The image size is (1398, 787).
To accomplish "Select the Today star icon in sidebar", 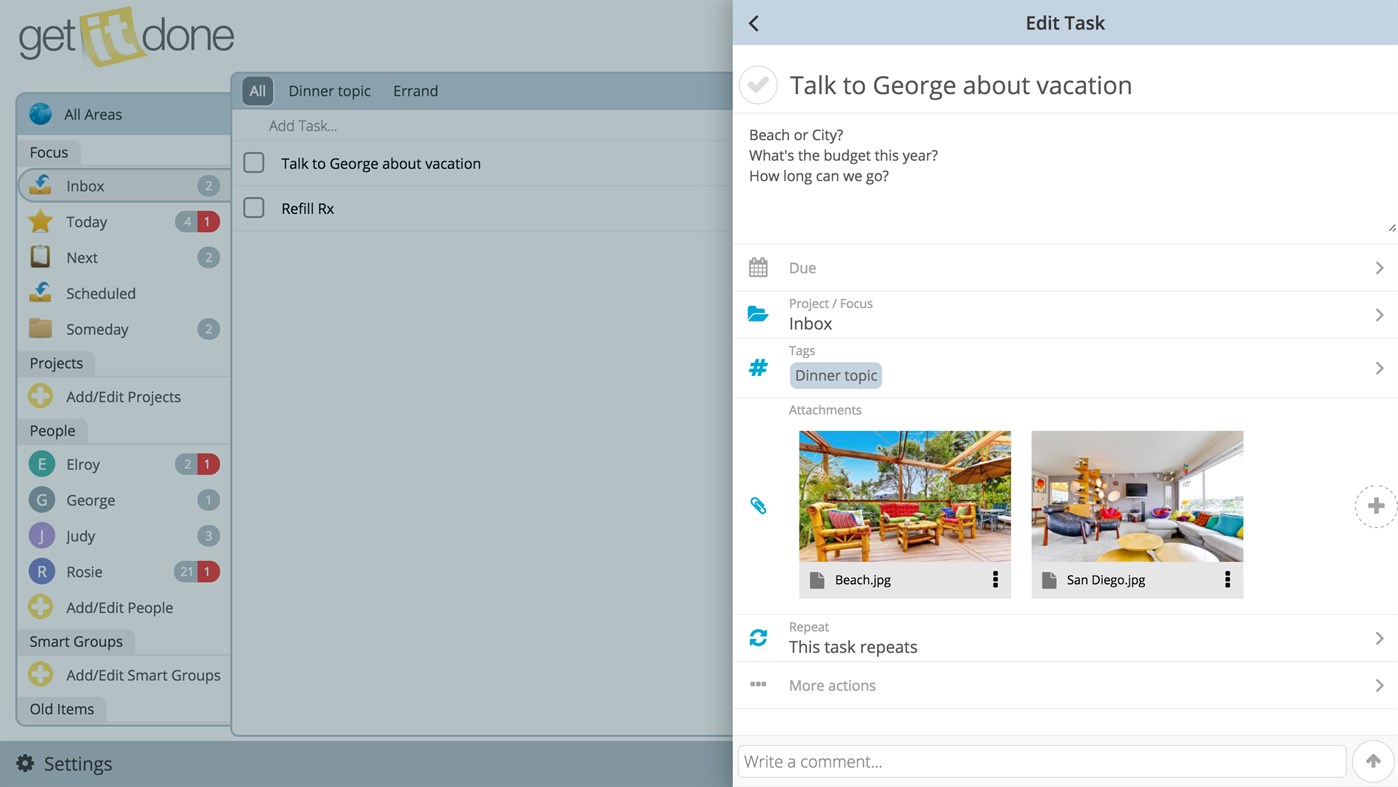I will pos(40,221).
